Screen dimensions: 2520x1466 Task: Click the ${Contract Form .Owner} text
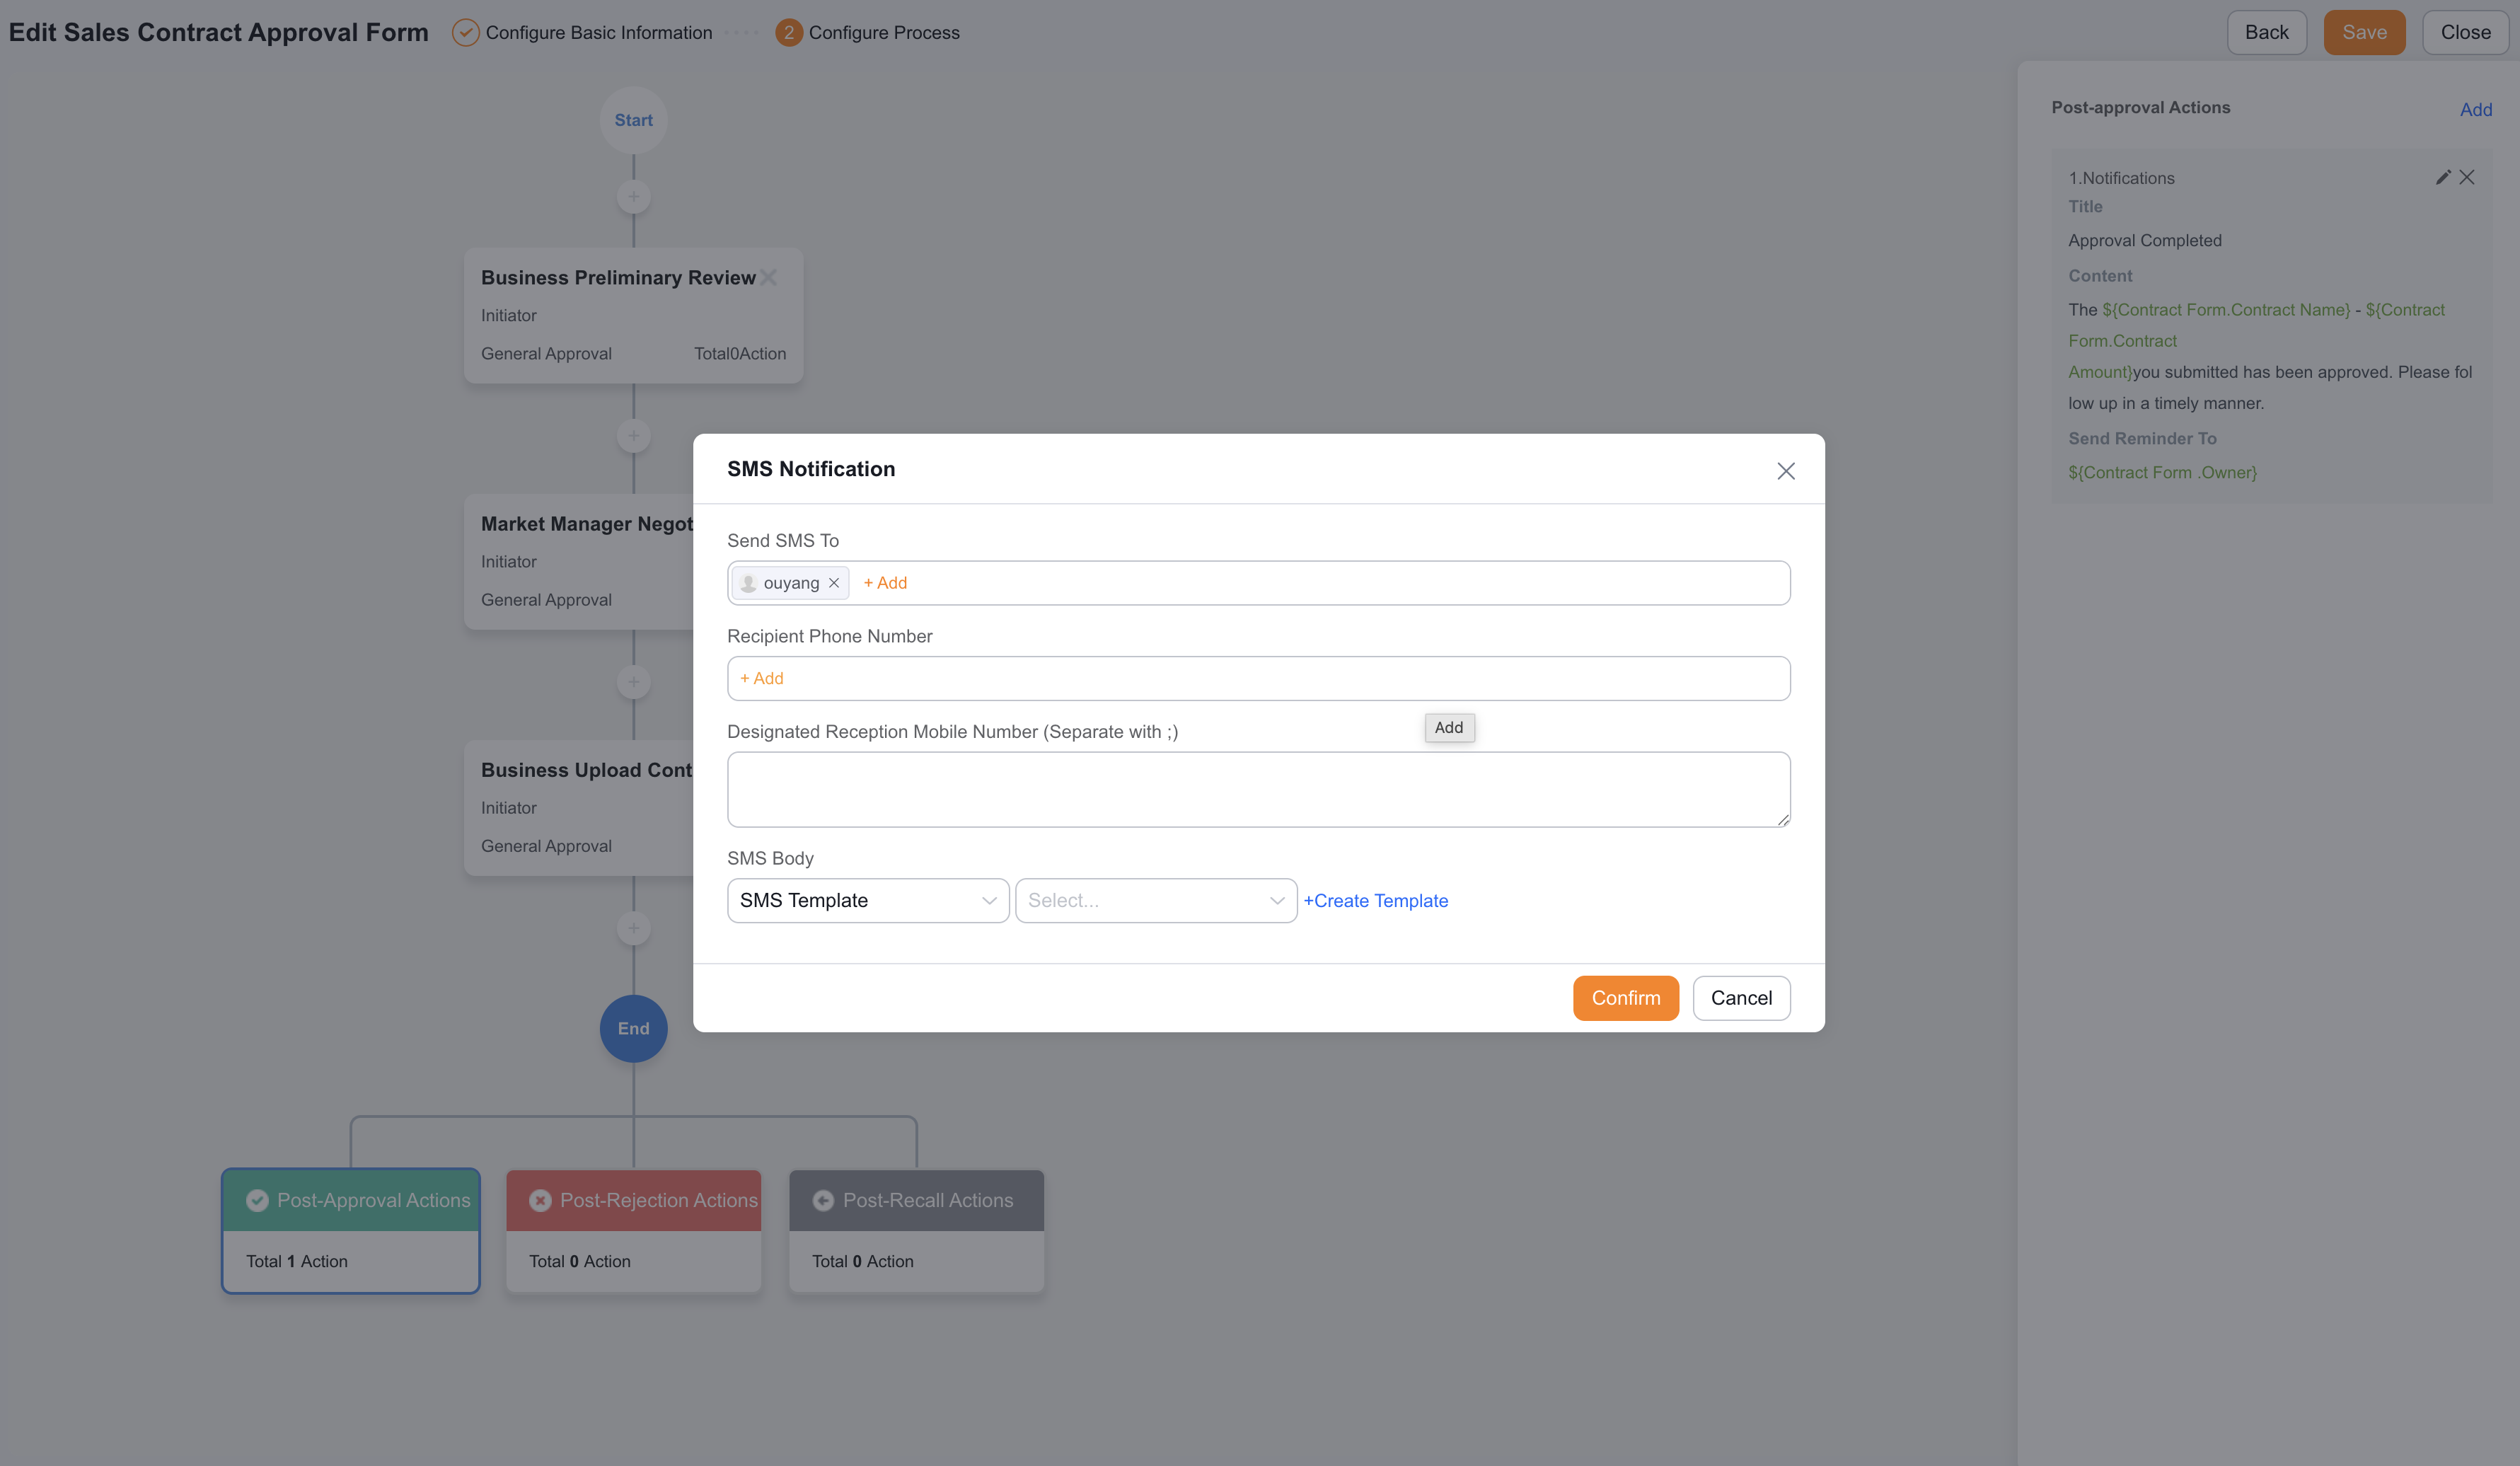(x=2162, y=472)
